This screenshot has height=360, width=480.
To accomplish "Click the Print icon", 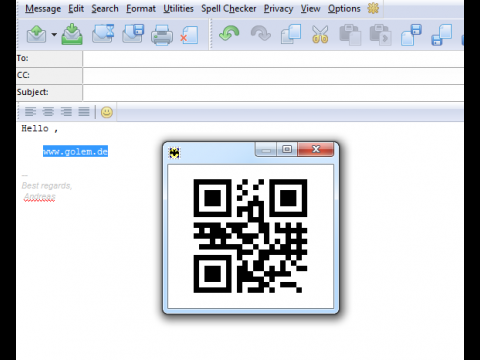I will [x=162, y=35].
